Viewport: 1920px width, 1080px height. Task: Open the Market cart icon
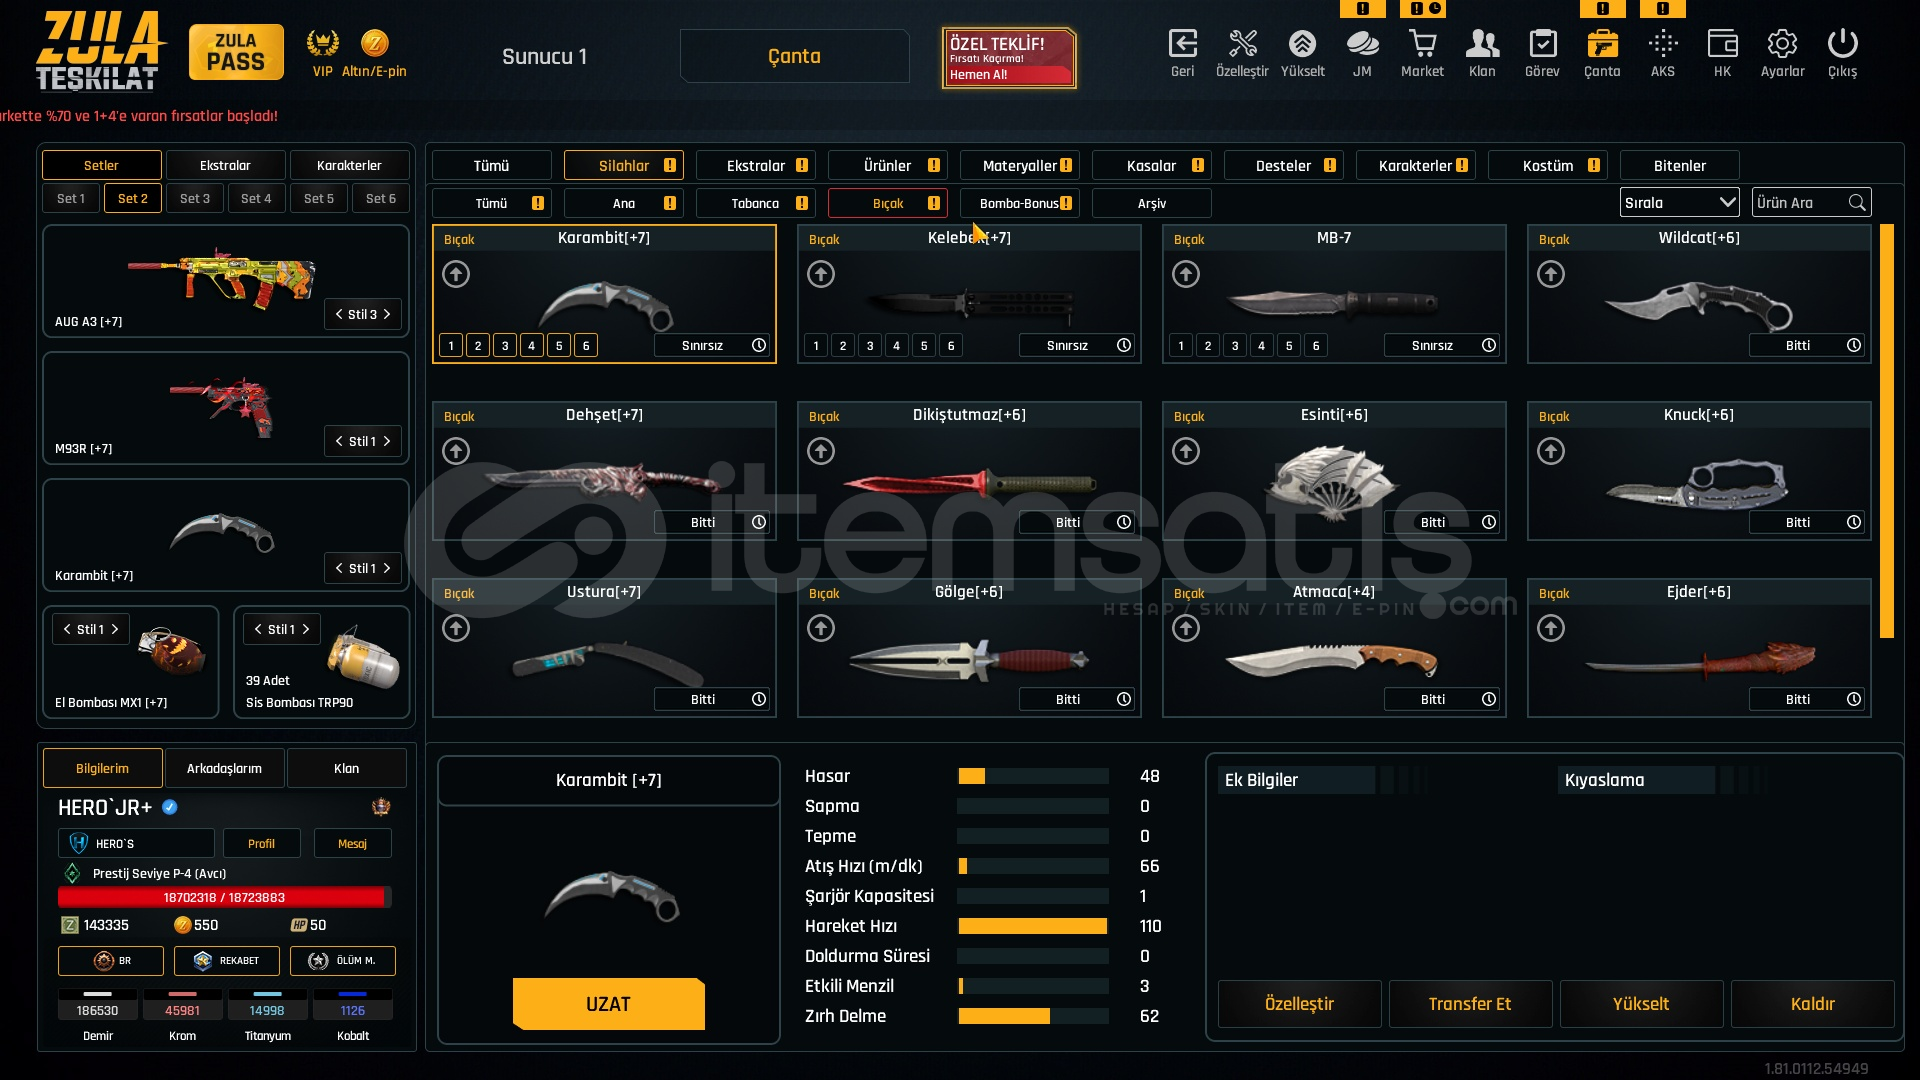[1422, 44]
